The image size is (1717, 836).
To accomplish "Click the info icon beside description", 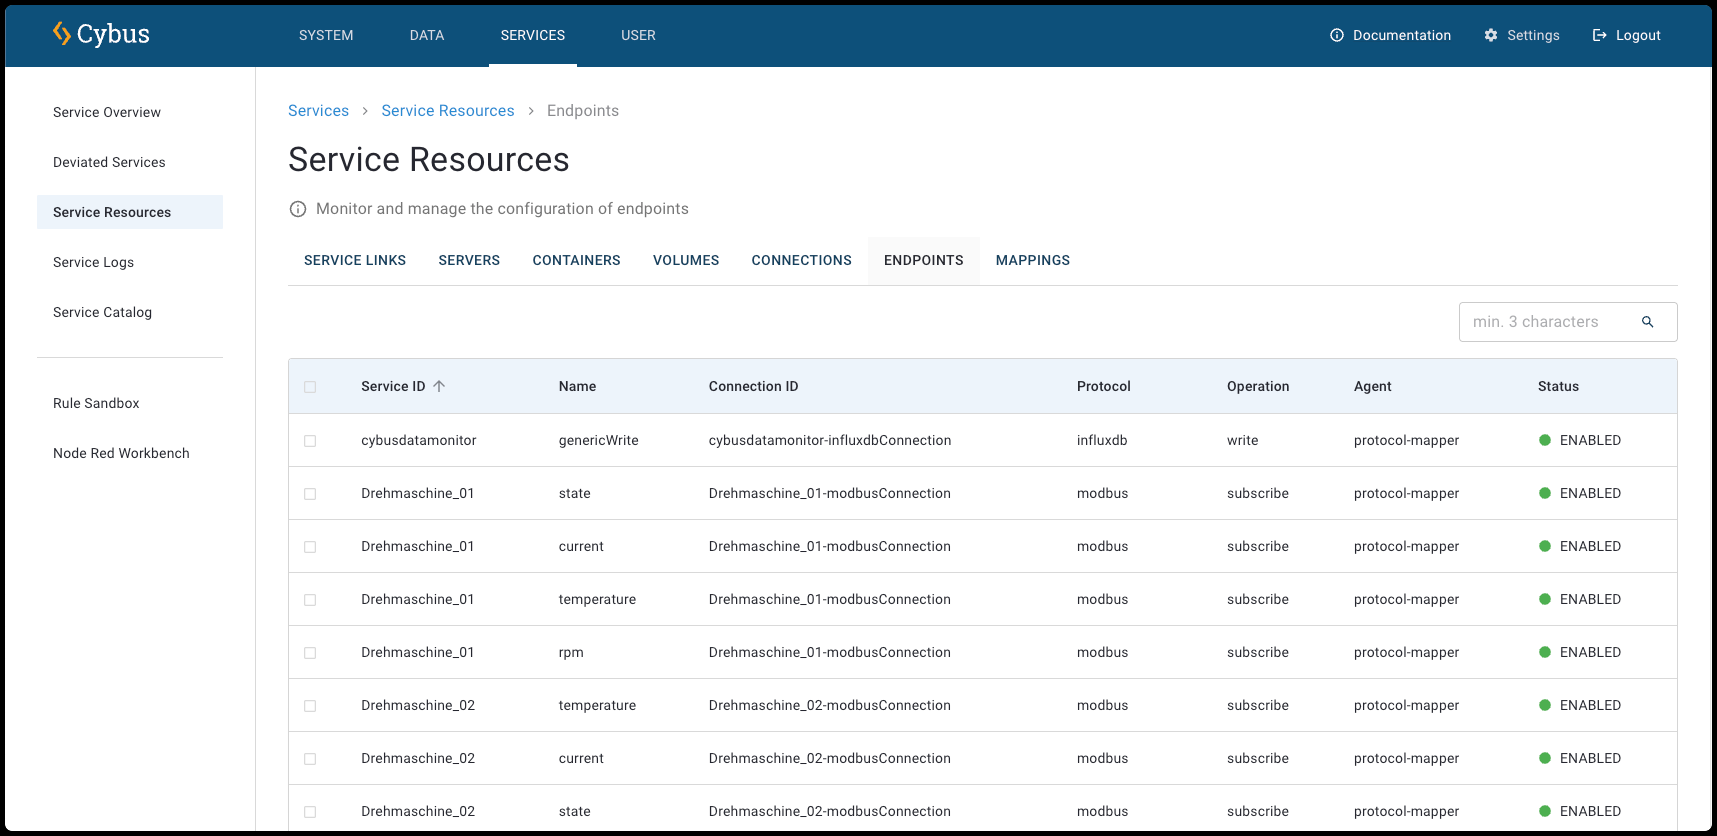I will (x=298, y=209).
